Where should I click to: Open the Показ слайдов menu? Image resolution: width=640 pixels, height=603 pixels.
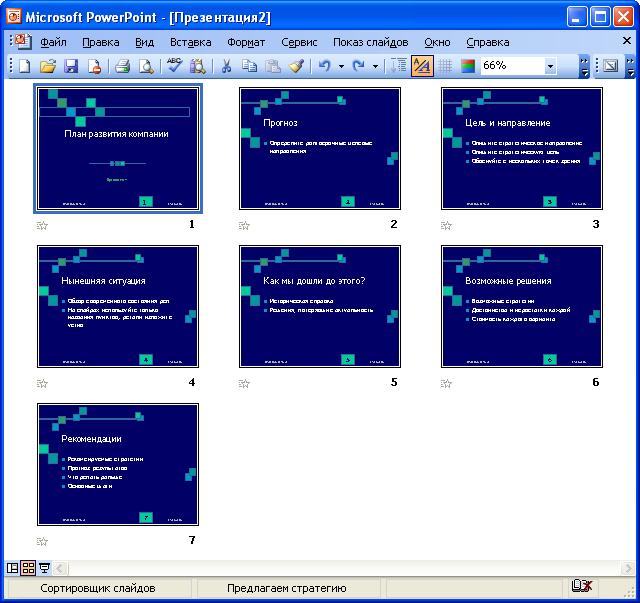click(x=371, y=42)
